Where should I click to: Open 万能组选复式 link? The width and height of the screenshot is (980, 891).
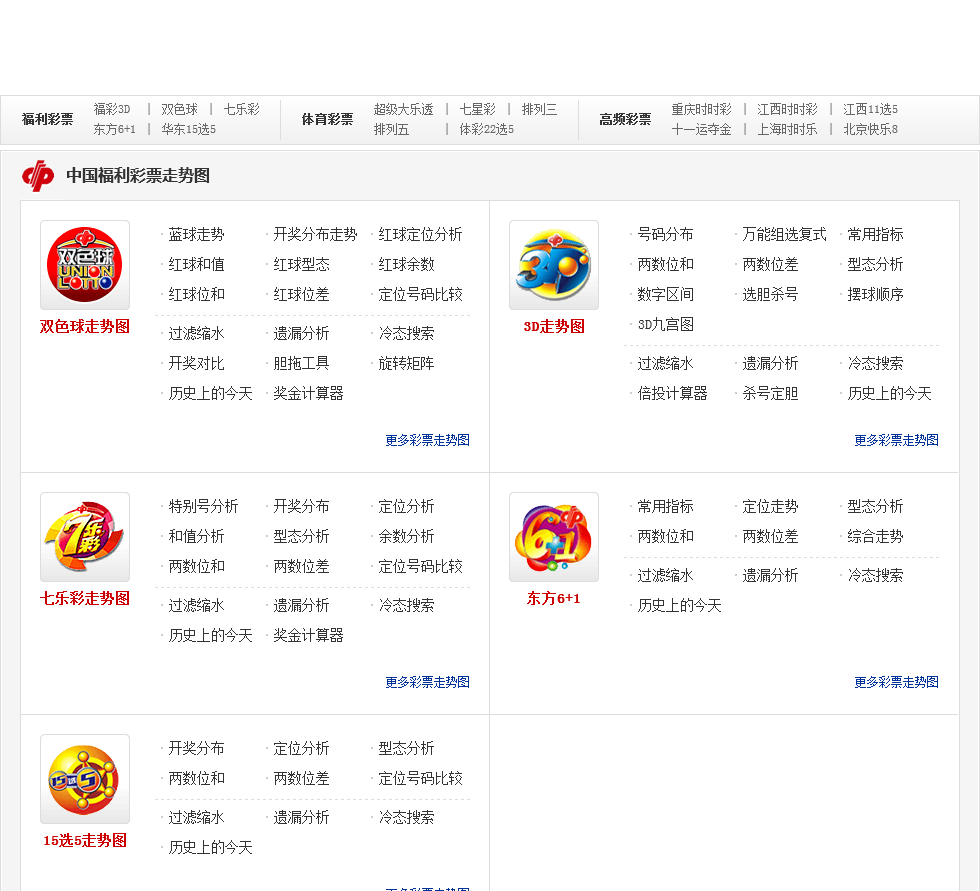(784, 234)
